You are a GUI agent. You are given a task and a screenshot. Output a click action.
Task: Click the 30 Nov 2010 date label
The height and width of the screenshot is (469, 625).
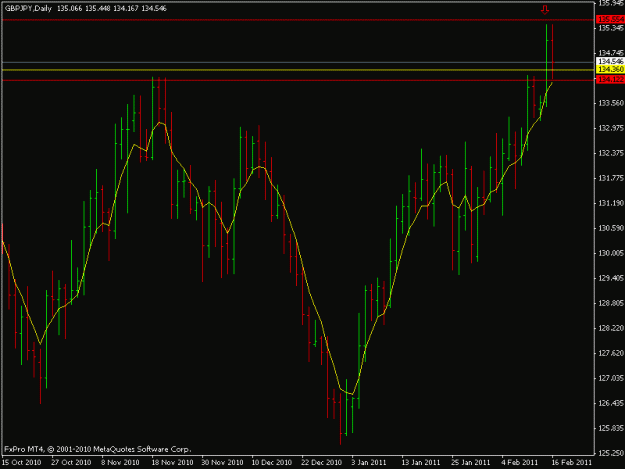(222, 463)
